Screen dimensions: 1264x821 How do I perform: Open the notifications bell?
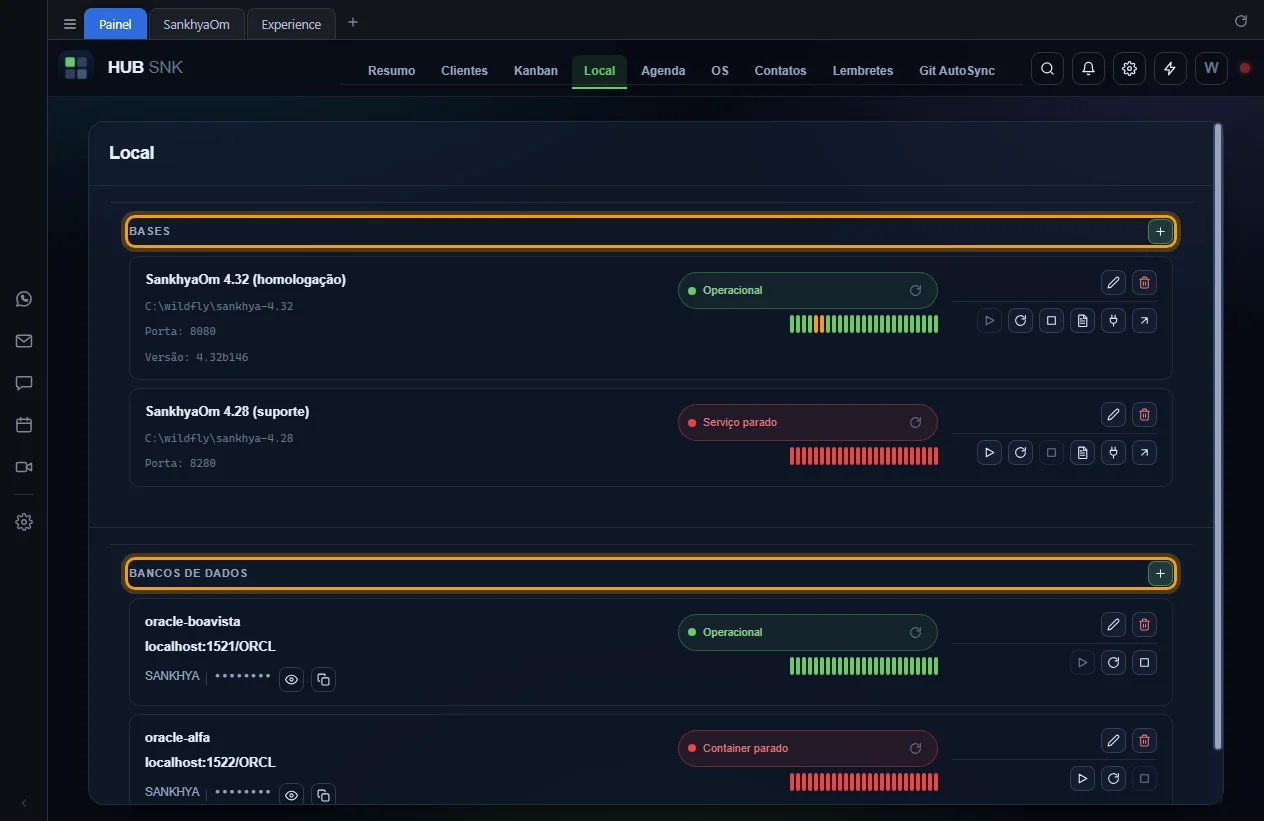tap(1088, 68)
